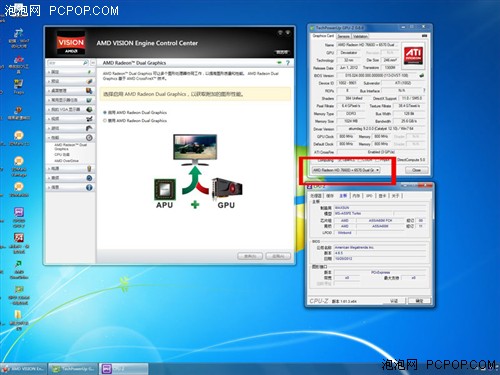Image resolution: width=500 pixels, height=375 pixels.
Task: Open the Gaming section icon in sidebar
Action: click(89, 128)
